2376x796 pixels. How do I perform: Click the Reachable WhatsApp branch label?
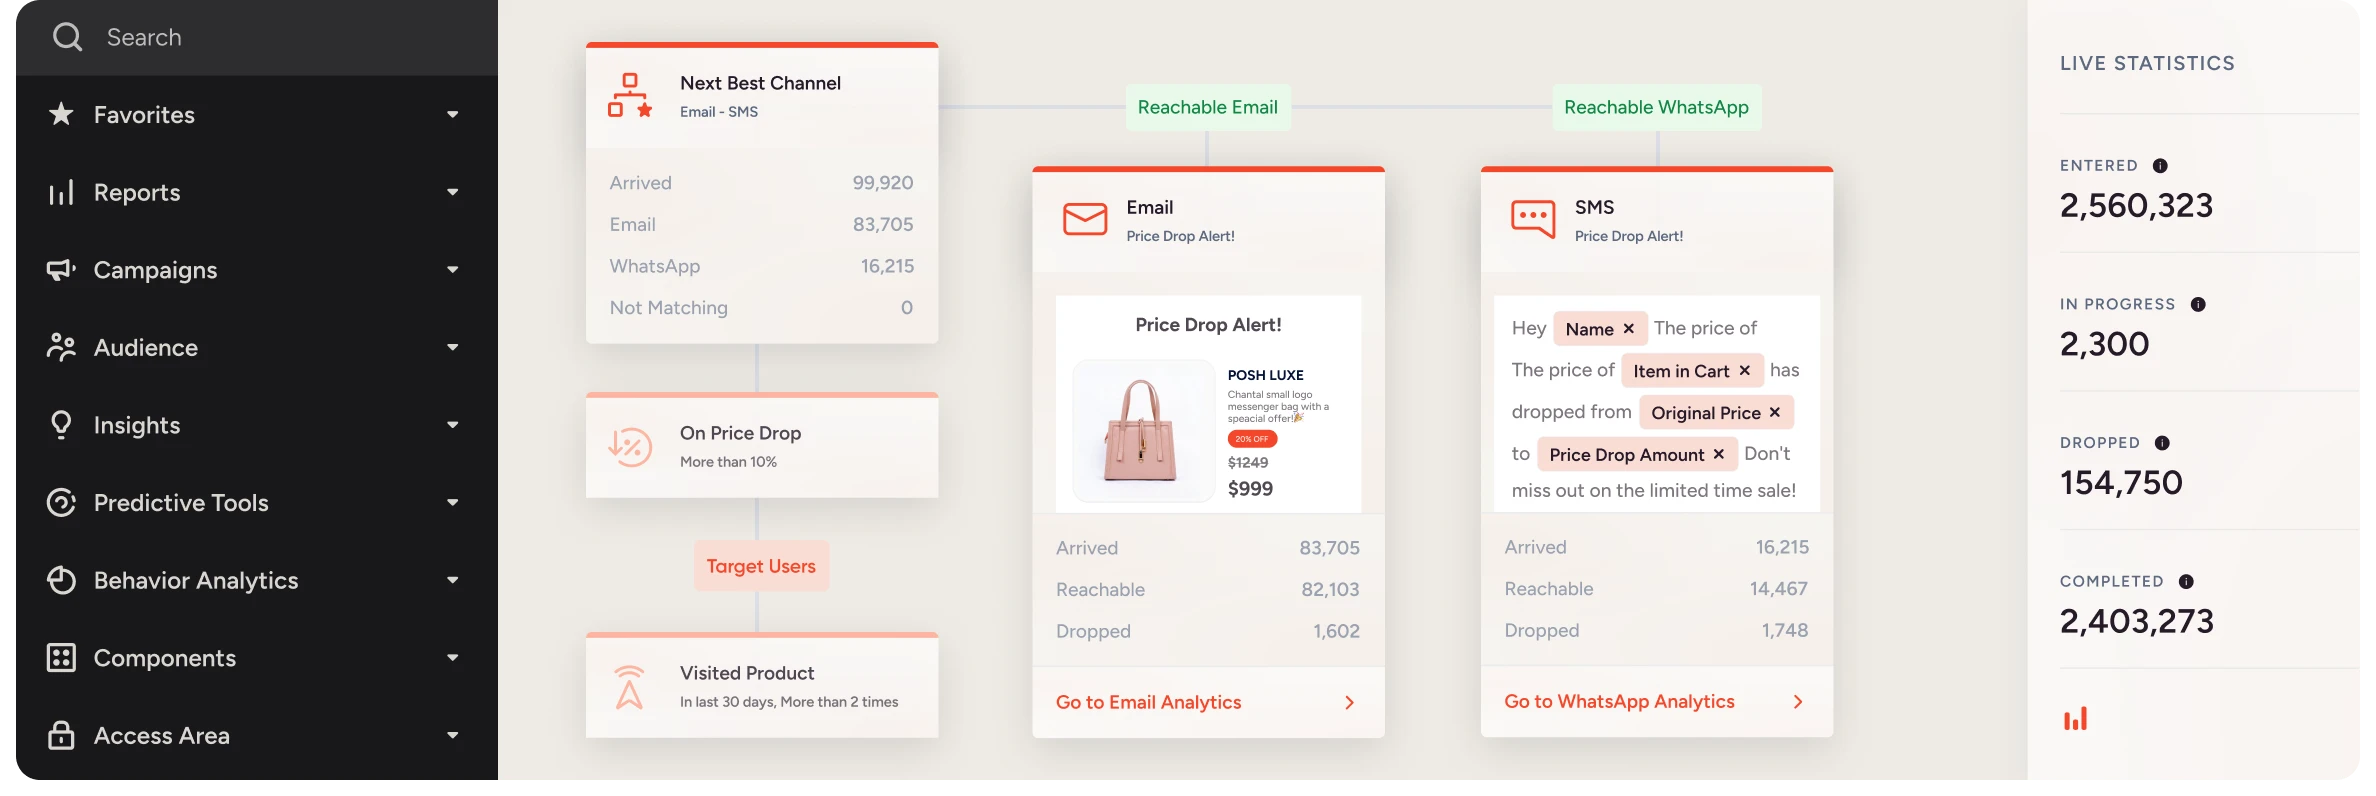click(x=1656, y=107)
